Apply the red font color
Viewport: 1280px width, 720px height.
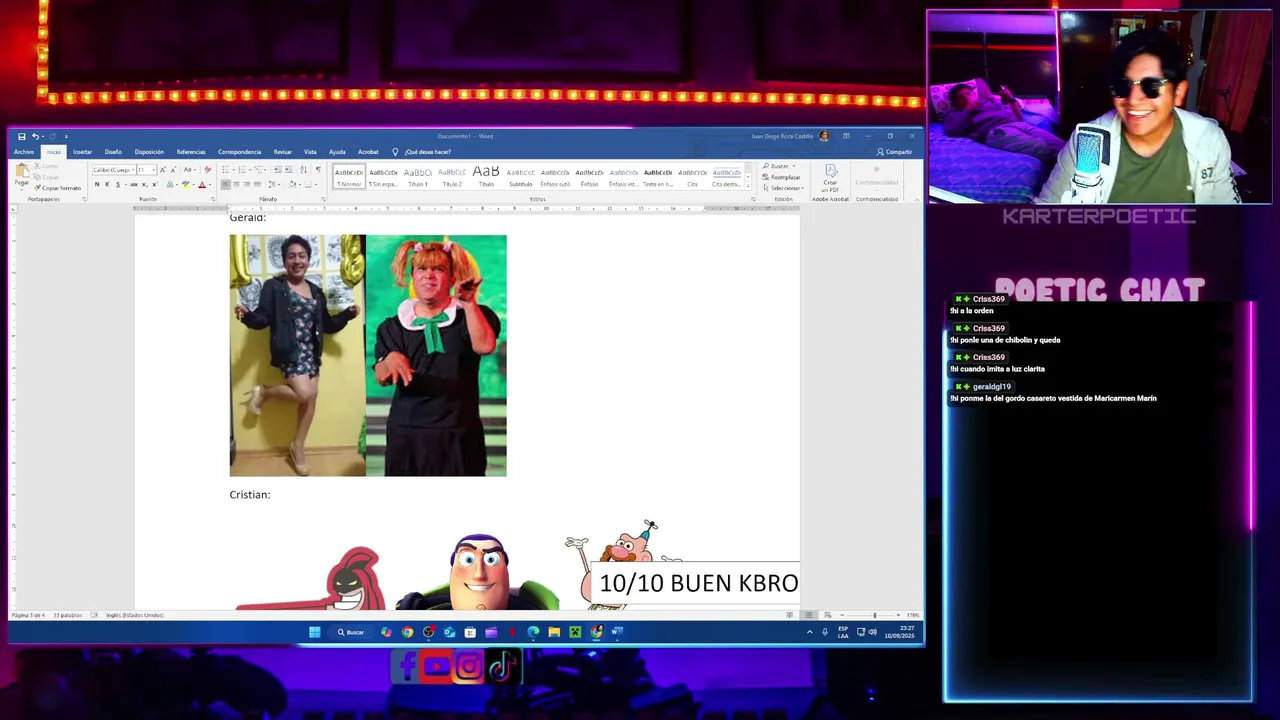coord(202,184)
